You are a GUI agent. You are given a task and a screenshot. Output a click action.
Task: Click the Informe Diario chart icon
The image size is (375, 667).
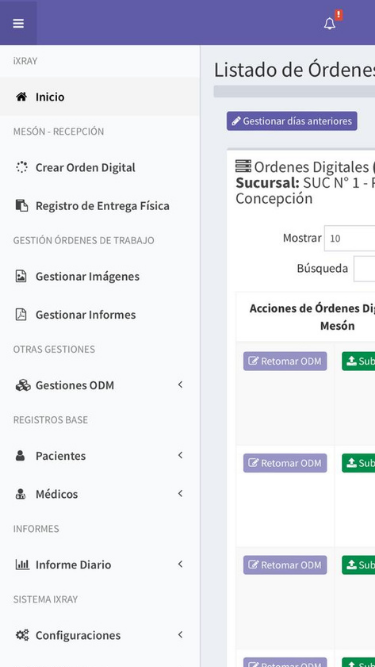click(22, 564)
